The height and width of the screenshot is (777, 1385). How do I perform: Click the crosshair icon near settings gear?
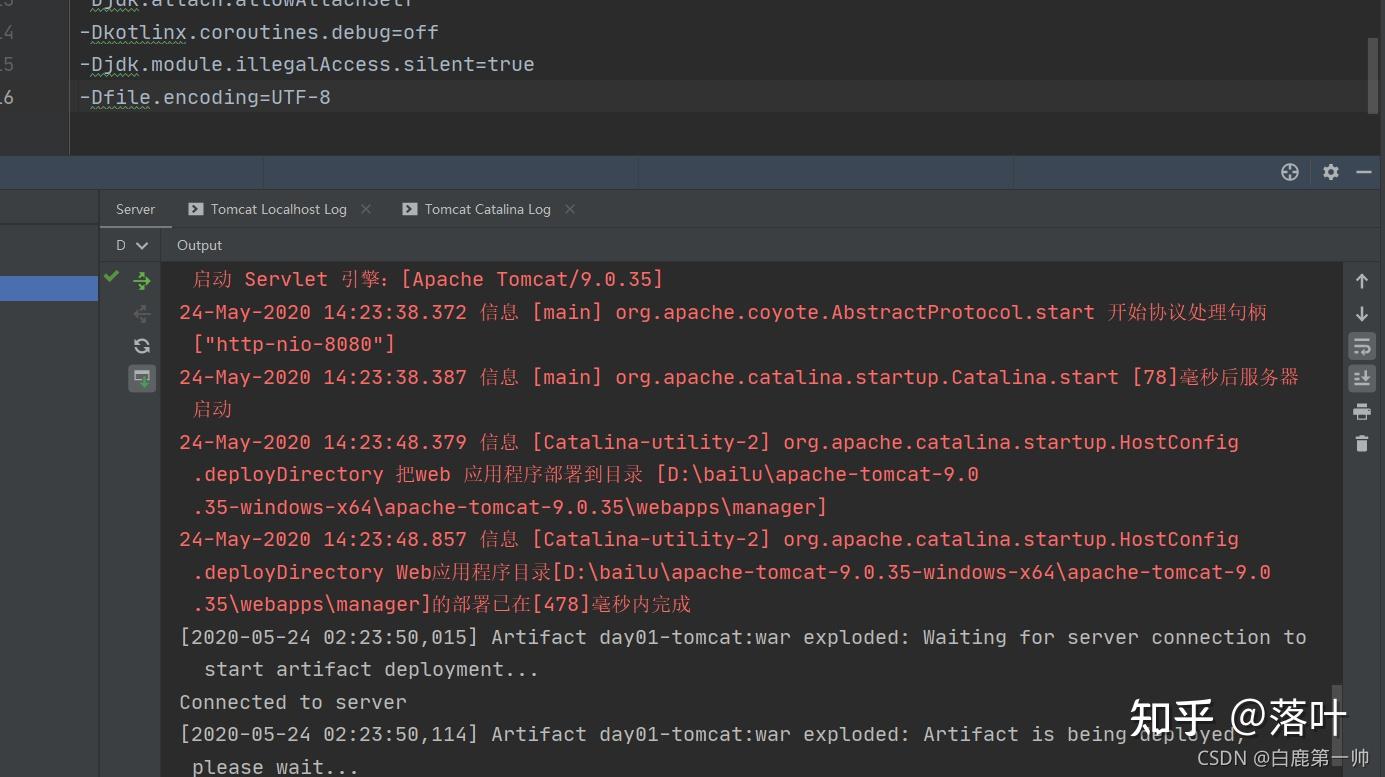pos(1289,171)
